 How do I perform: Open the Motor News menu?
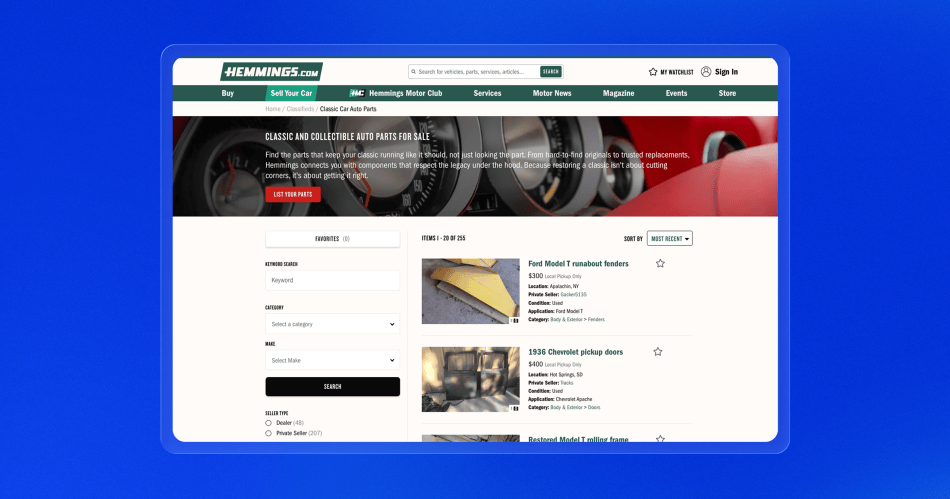(x=552, y=93)
